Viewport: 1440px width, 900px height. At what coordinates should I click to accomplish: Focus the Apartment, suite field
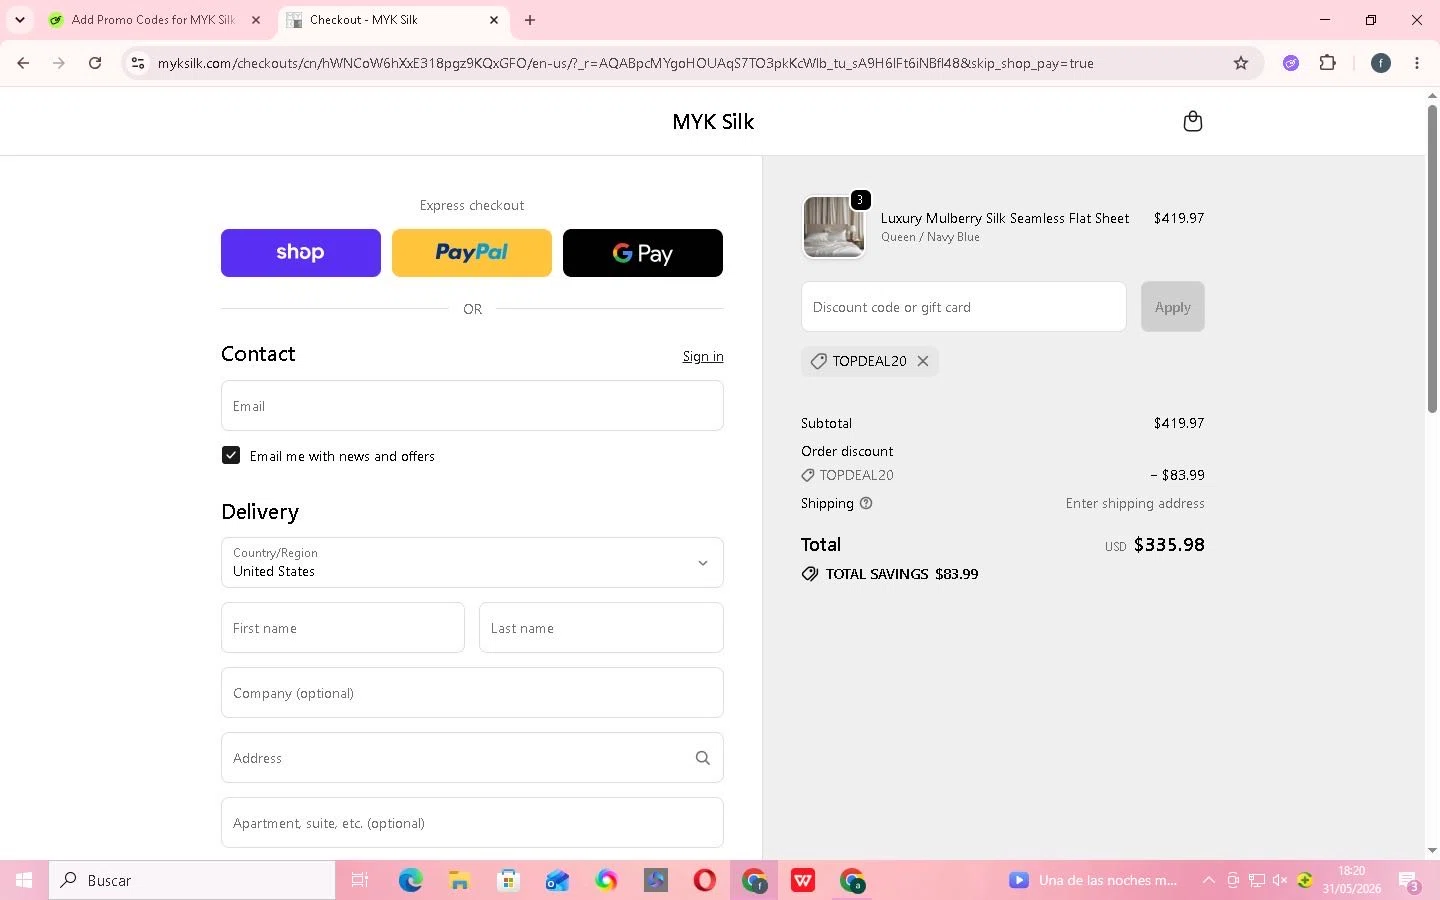[x=472, y=823]
